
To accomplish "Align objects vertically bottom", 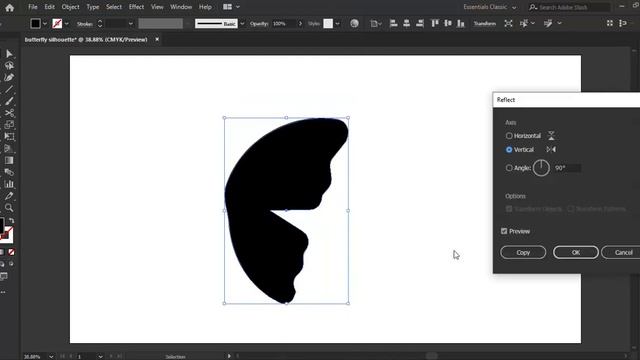I will 460,23.
